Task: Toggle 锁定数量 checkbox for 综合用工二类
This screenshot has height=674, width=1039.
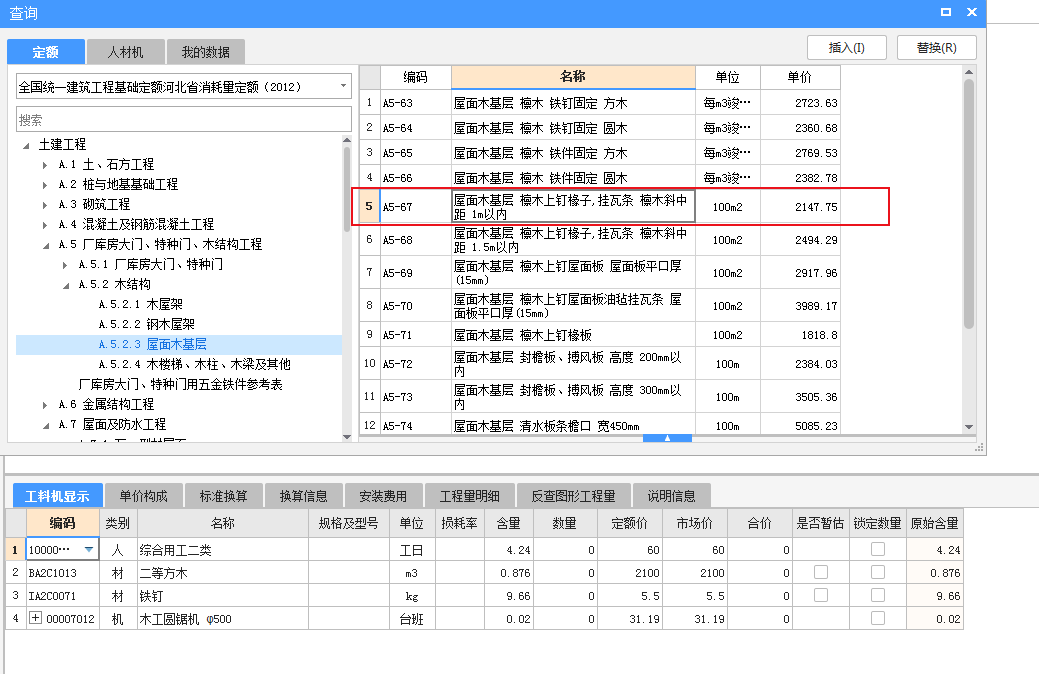Action: coord(877,549)
